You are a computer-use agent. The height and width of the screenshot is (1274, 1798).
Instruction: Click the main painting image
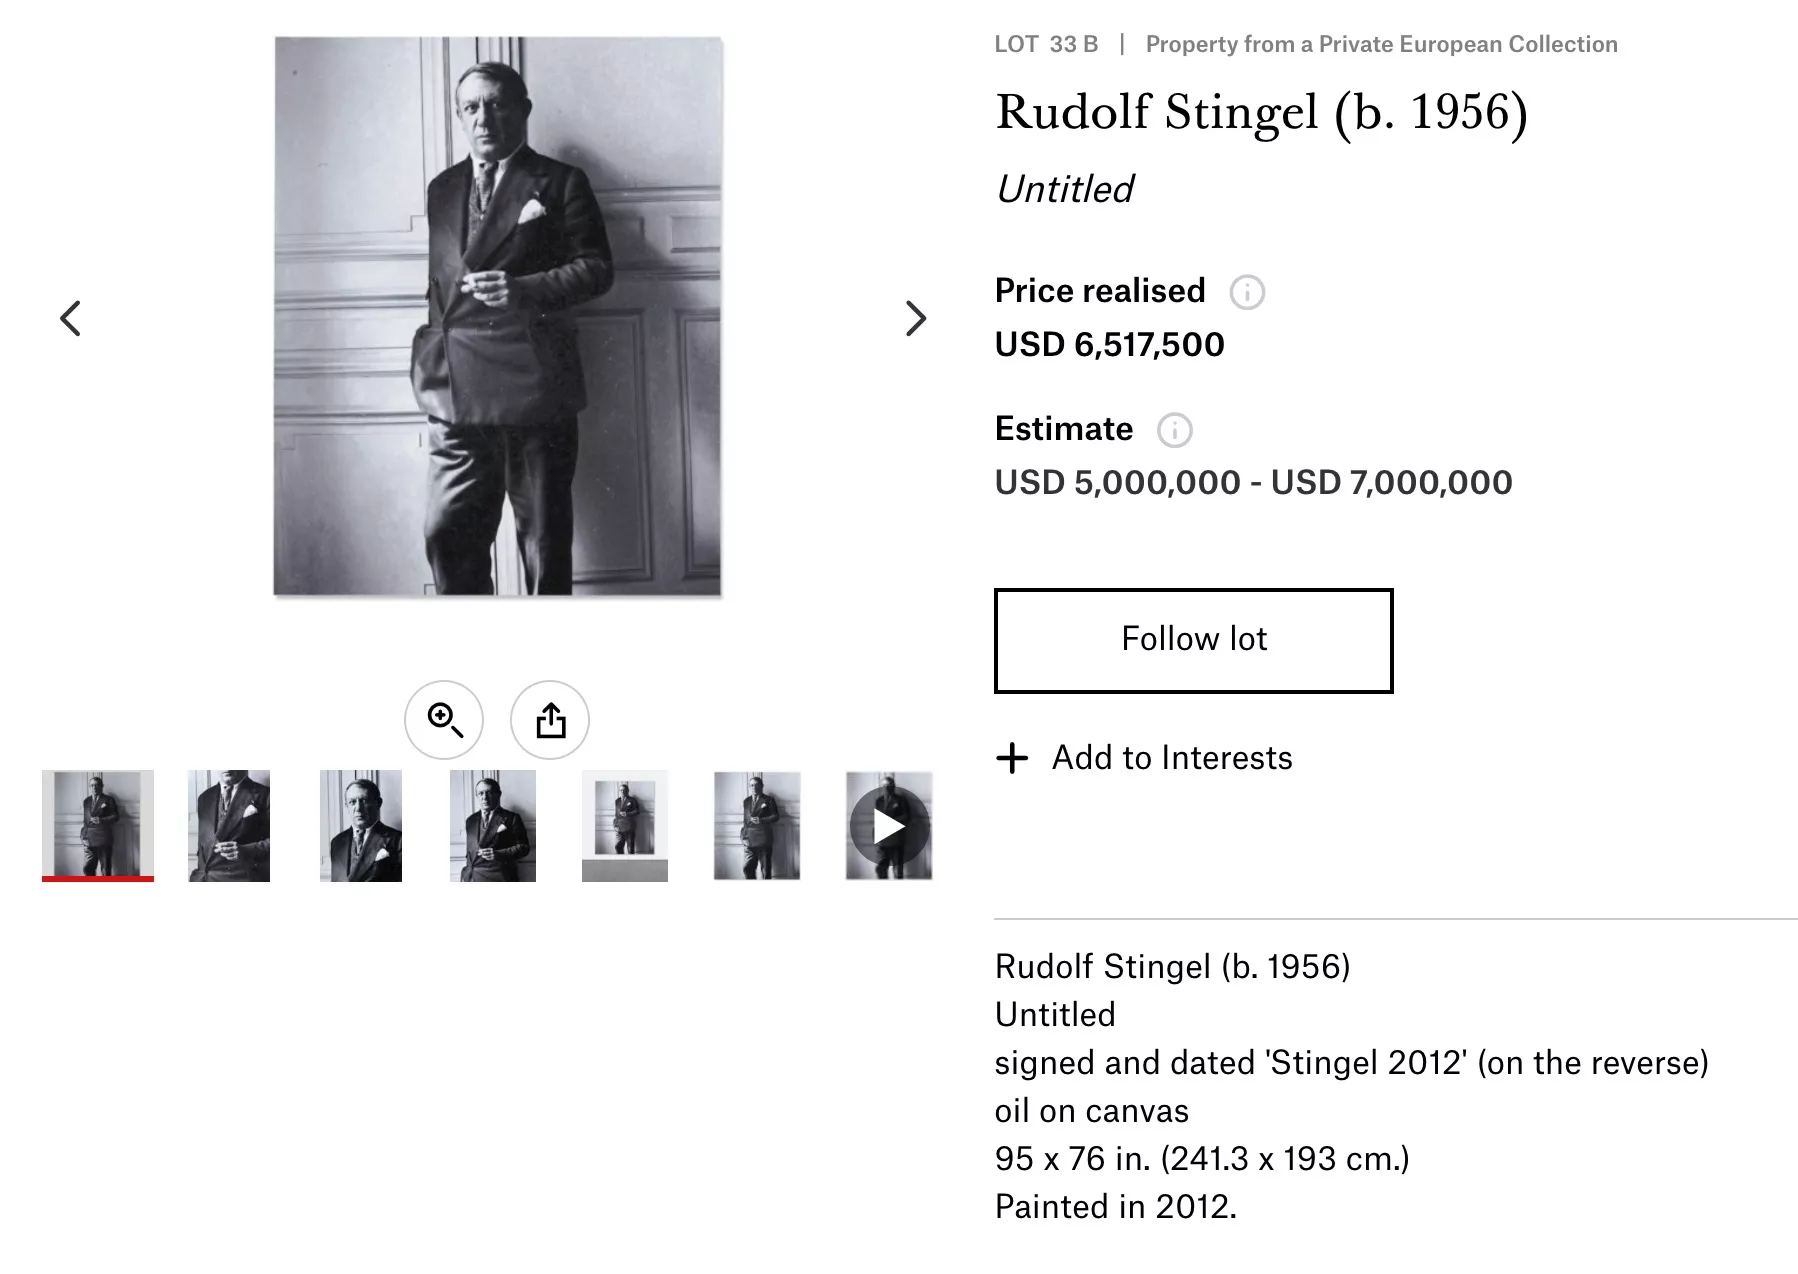click(x=498, y=317)
